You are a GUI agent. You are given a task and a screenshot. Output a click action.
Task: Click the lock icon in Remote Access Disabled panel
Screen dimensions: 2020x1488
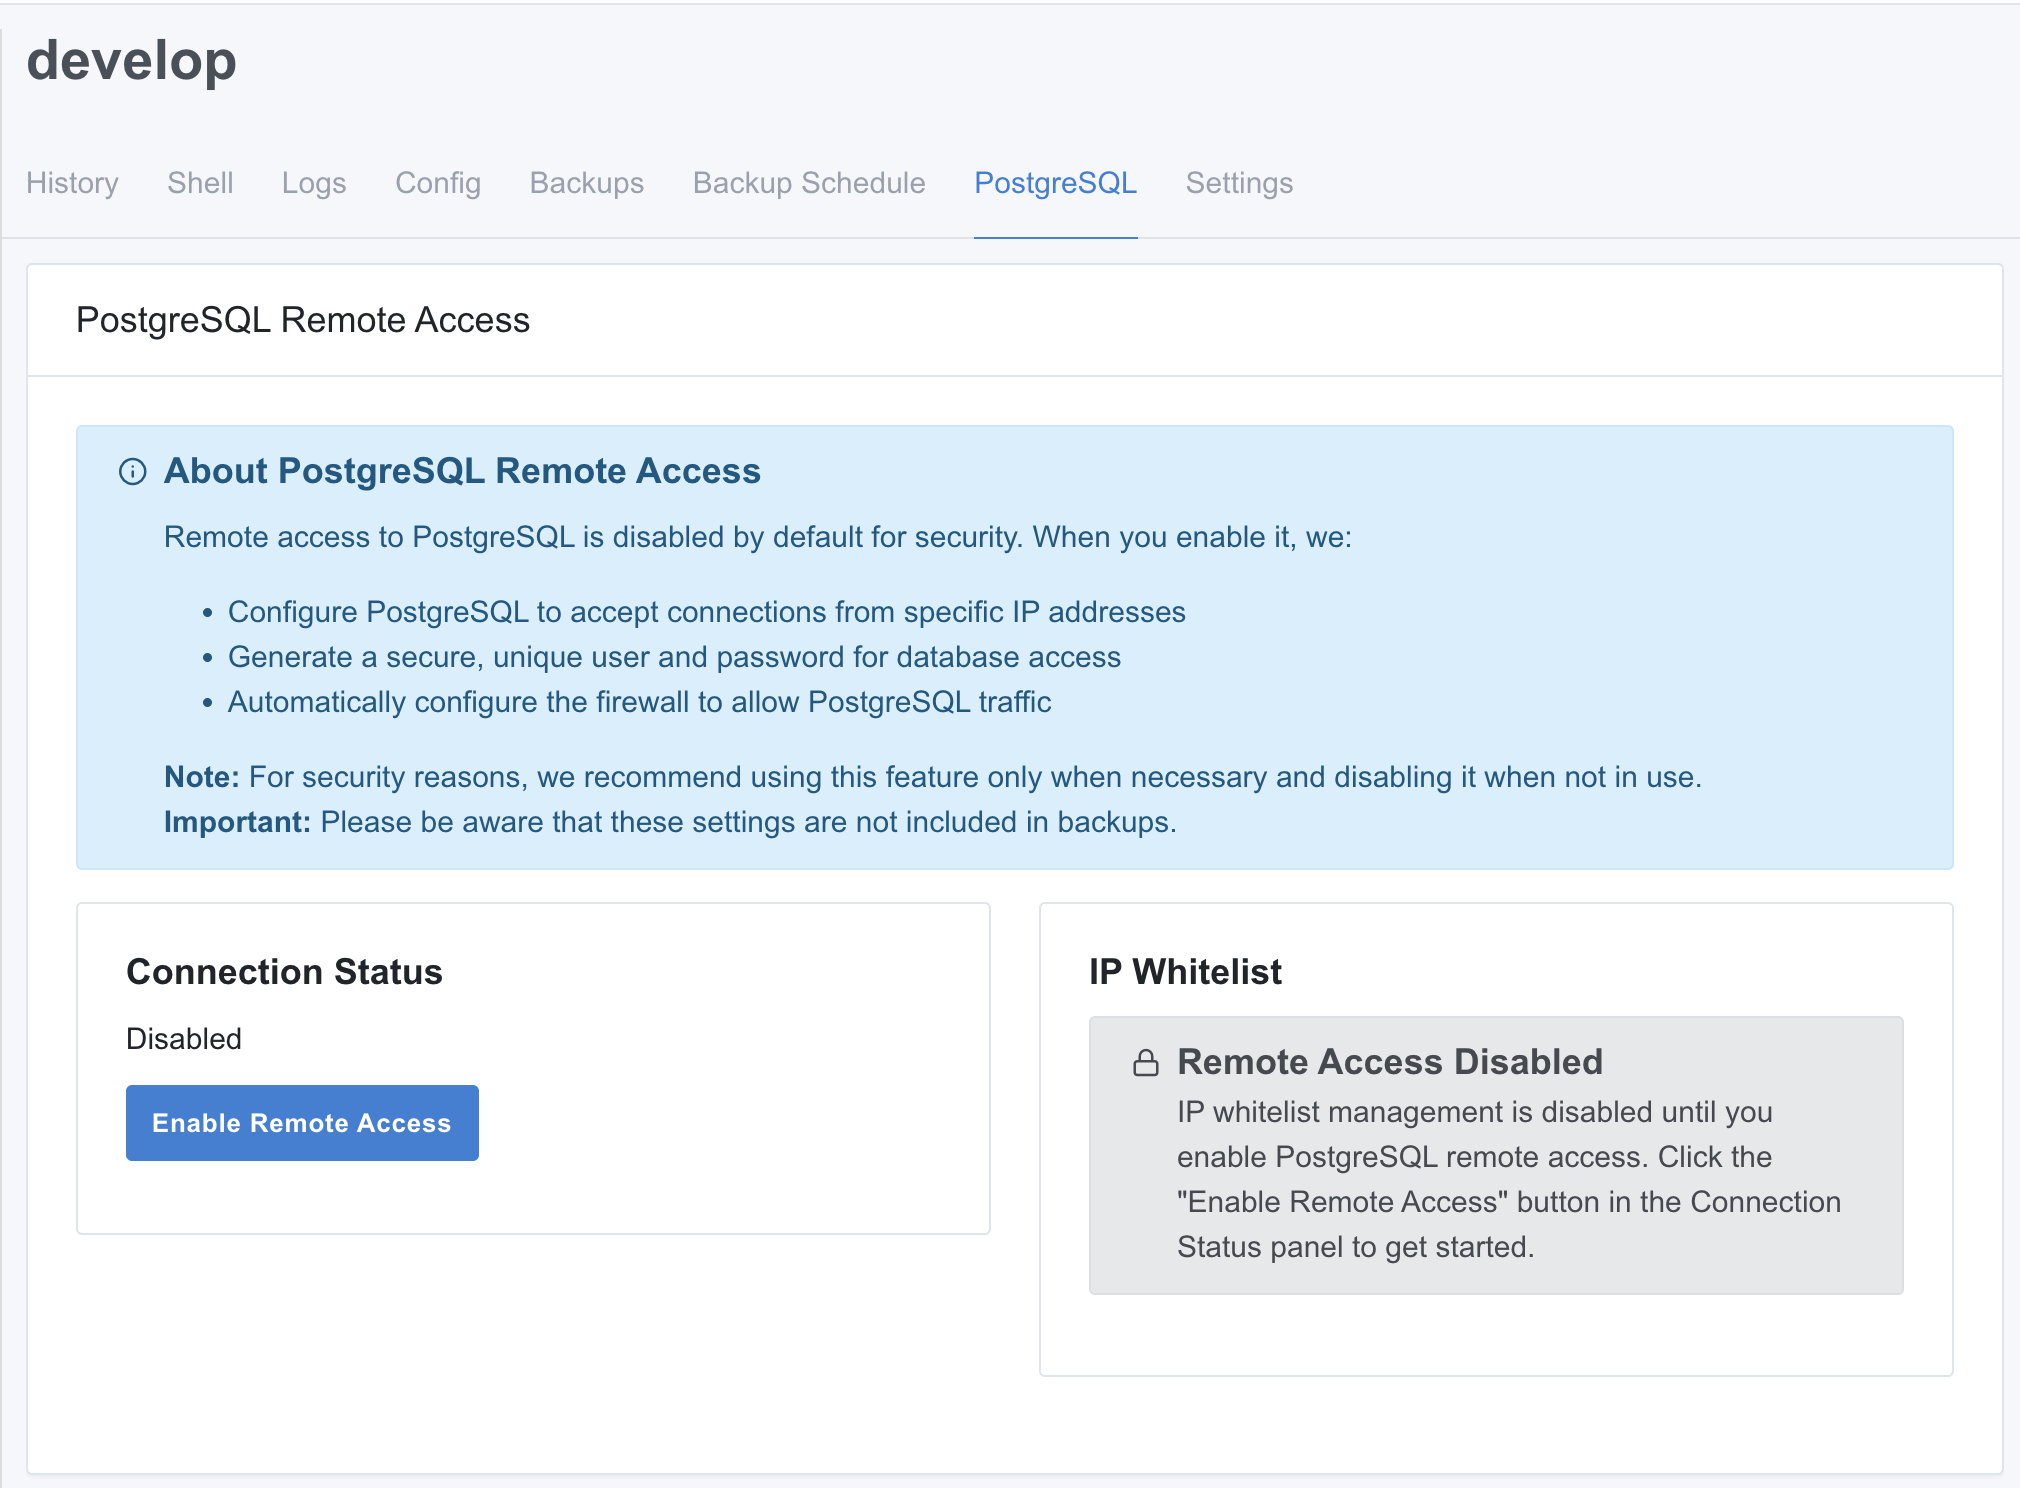pos(1148,1062)
